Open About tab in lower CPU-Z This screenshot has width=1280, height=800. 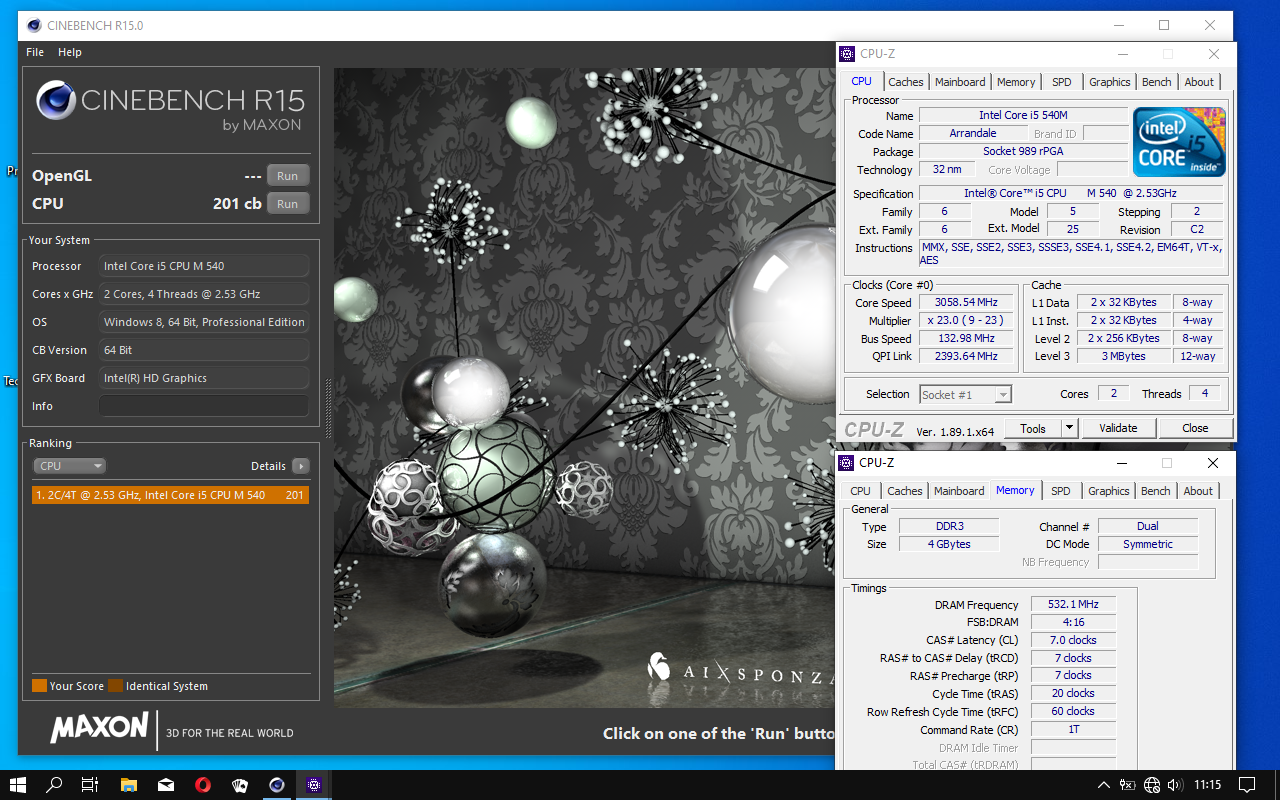point(1198,491)
